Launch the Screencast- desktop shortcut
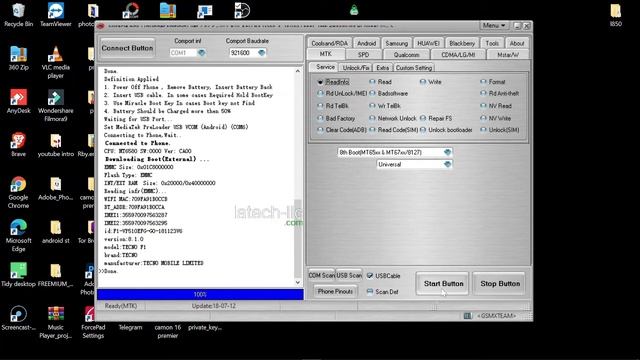640x360 pixels. [x=18, y=318]
